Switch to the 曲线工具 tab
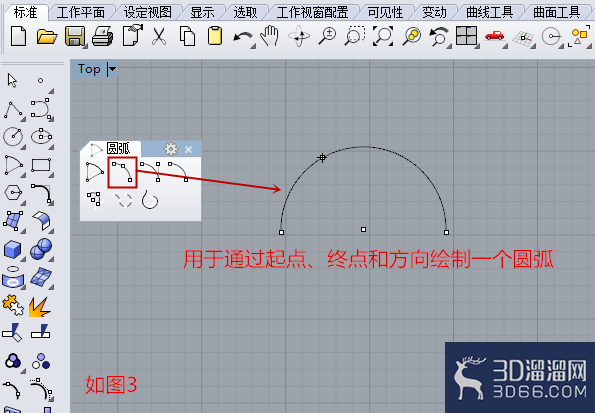 click(x=490, y=13)
